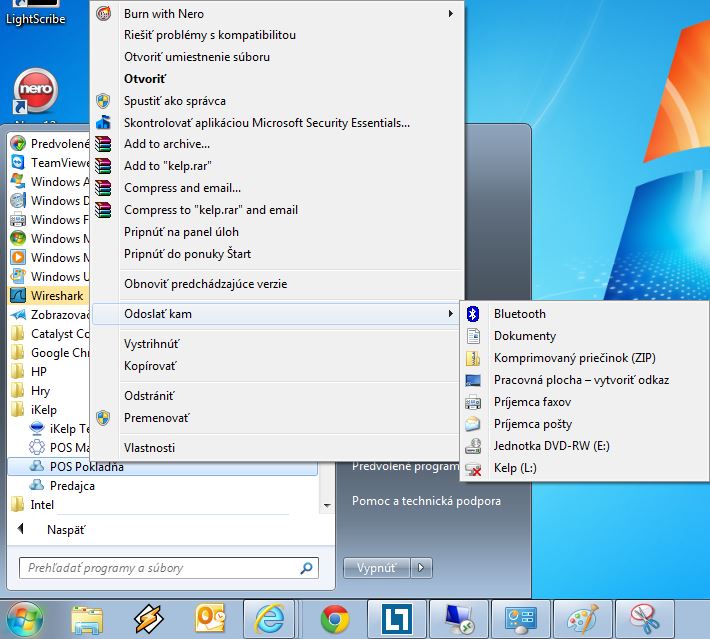Choose Spustiť ako správca menu entry
Image resolution: width=710 pixels, height=639 pixels.
pos(174,101)
